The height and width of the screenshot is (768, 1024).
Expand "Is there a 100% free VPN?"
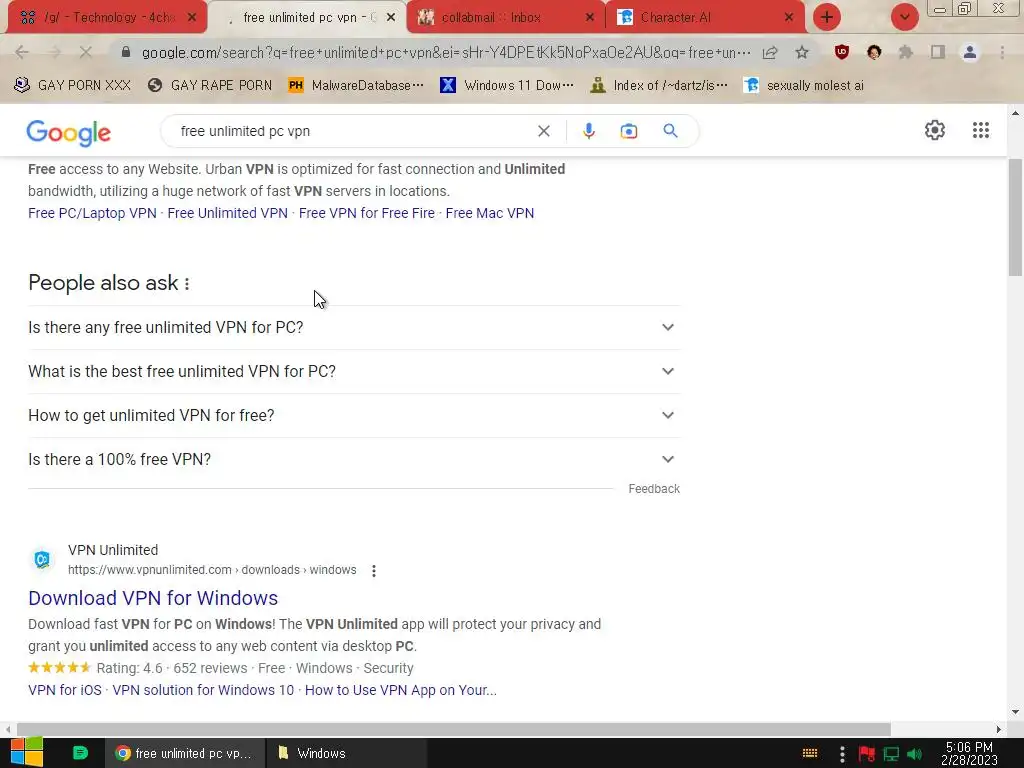click(354, 459)
